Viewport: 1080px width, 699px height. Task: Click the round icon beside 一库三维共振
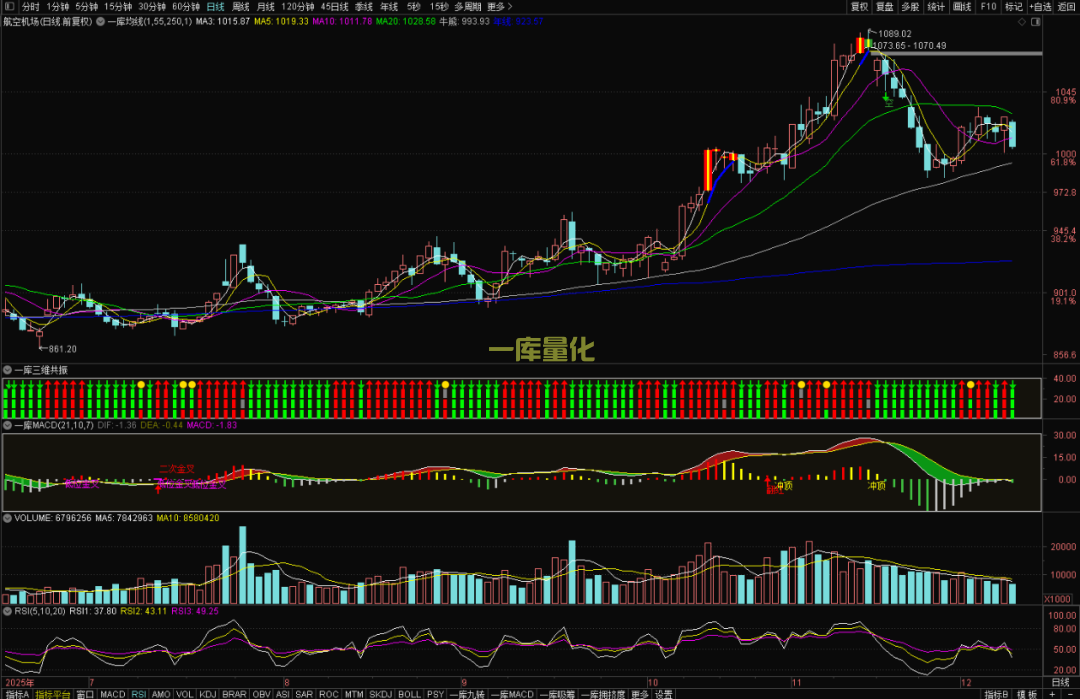[x=7, y=370]
